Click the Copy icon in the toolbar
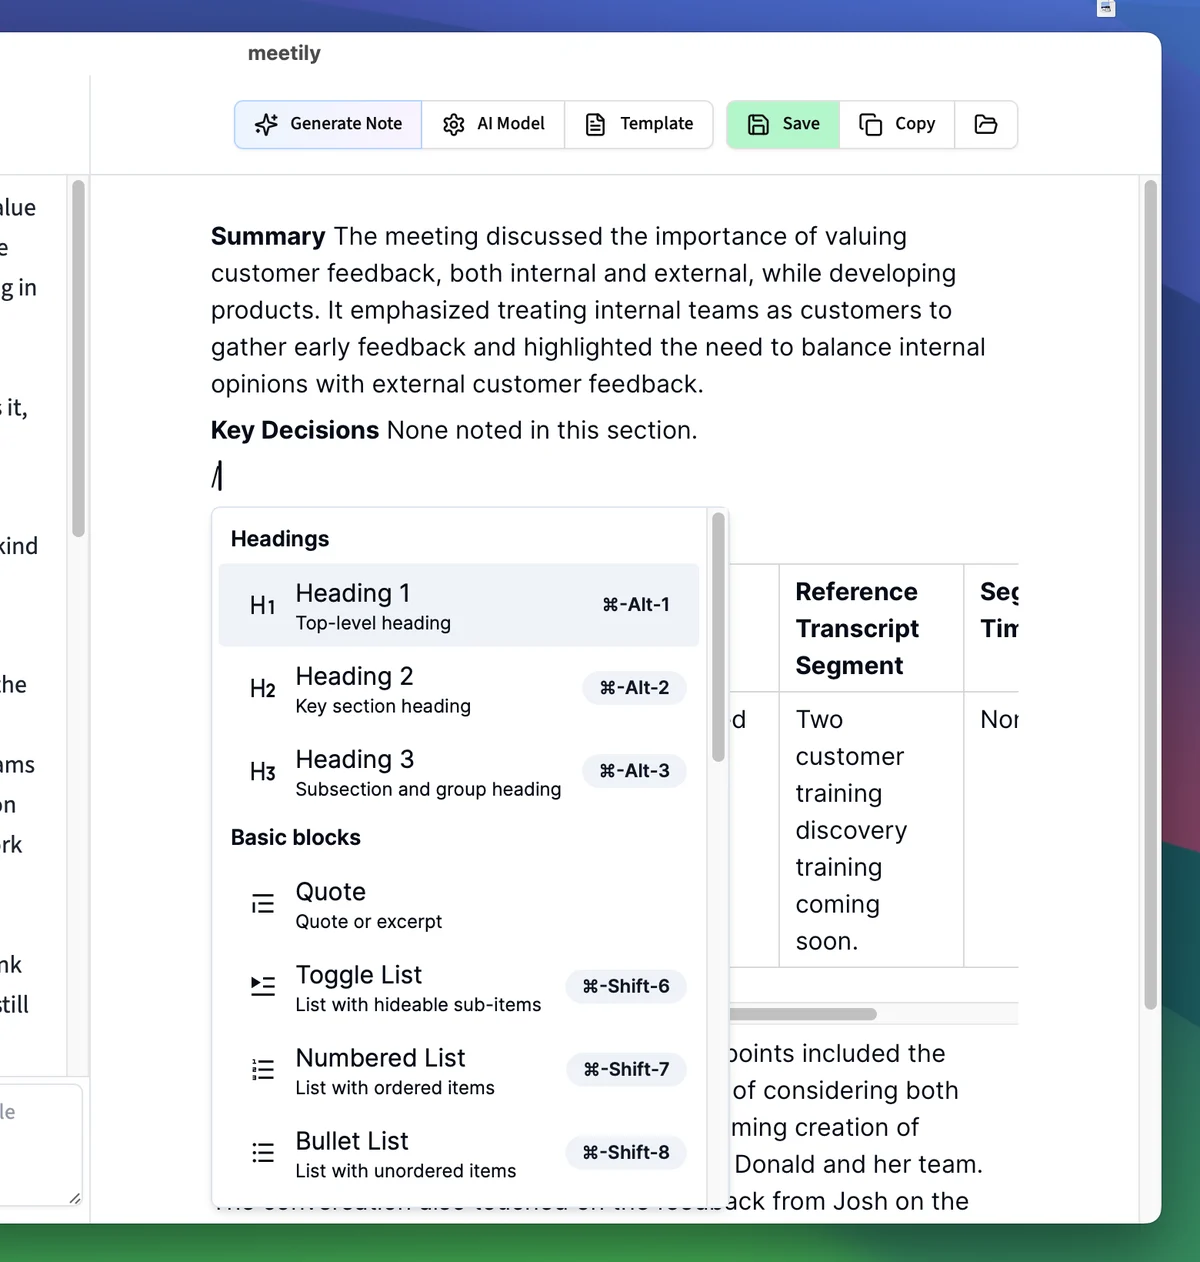The image size is (1200, 1262). point(871,124)
